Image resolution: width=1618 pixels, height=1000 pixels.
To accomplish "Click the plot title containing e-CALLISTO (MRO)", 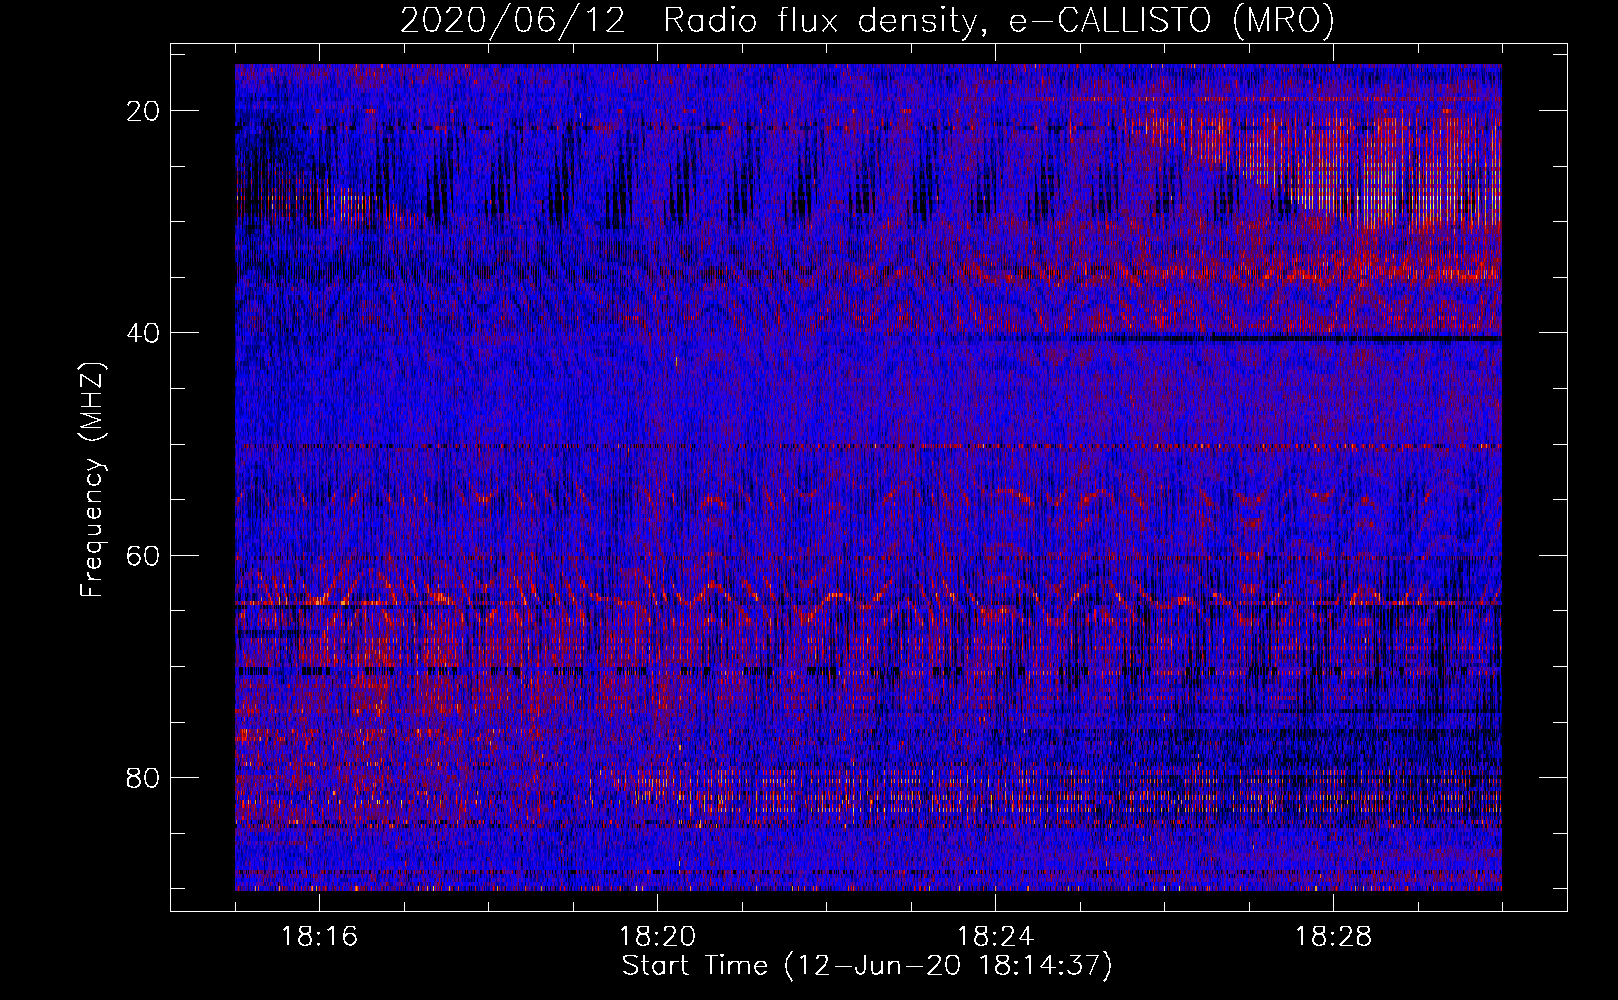I will pos(867,21).
